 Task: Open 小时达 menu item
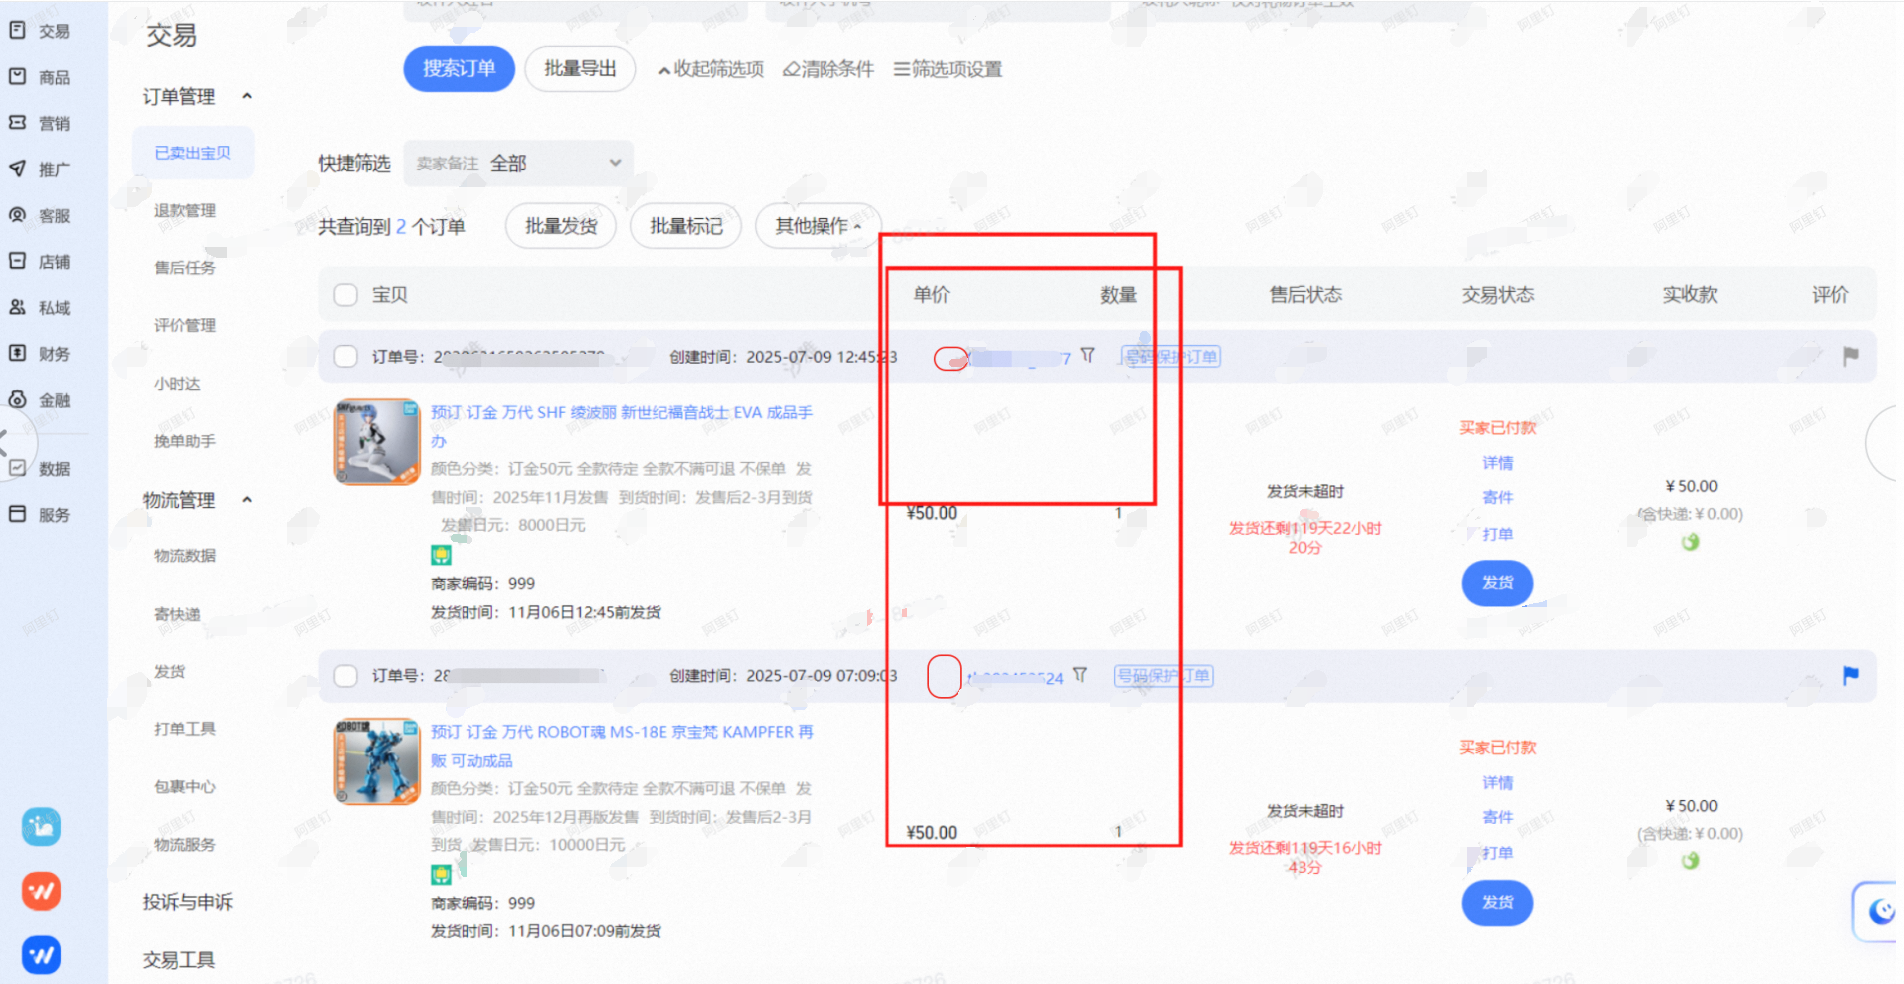point(177,383)
